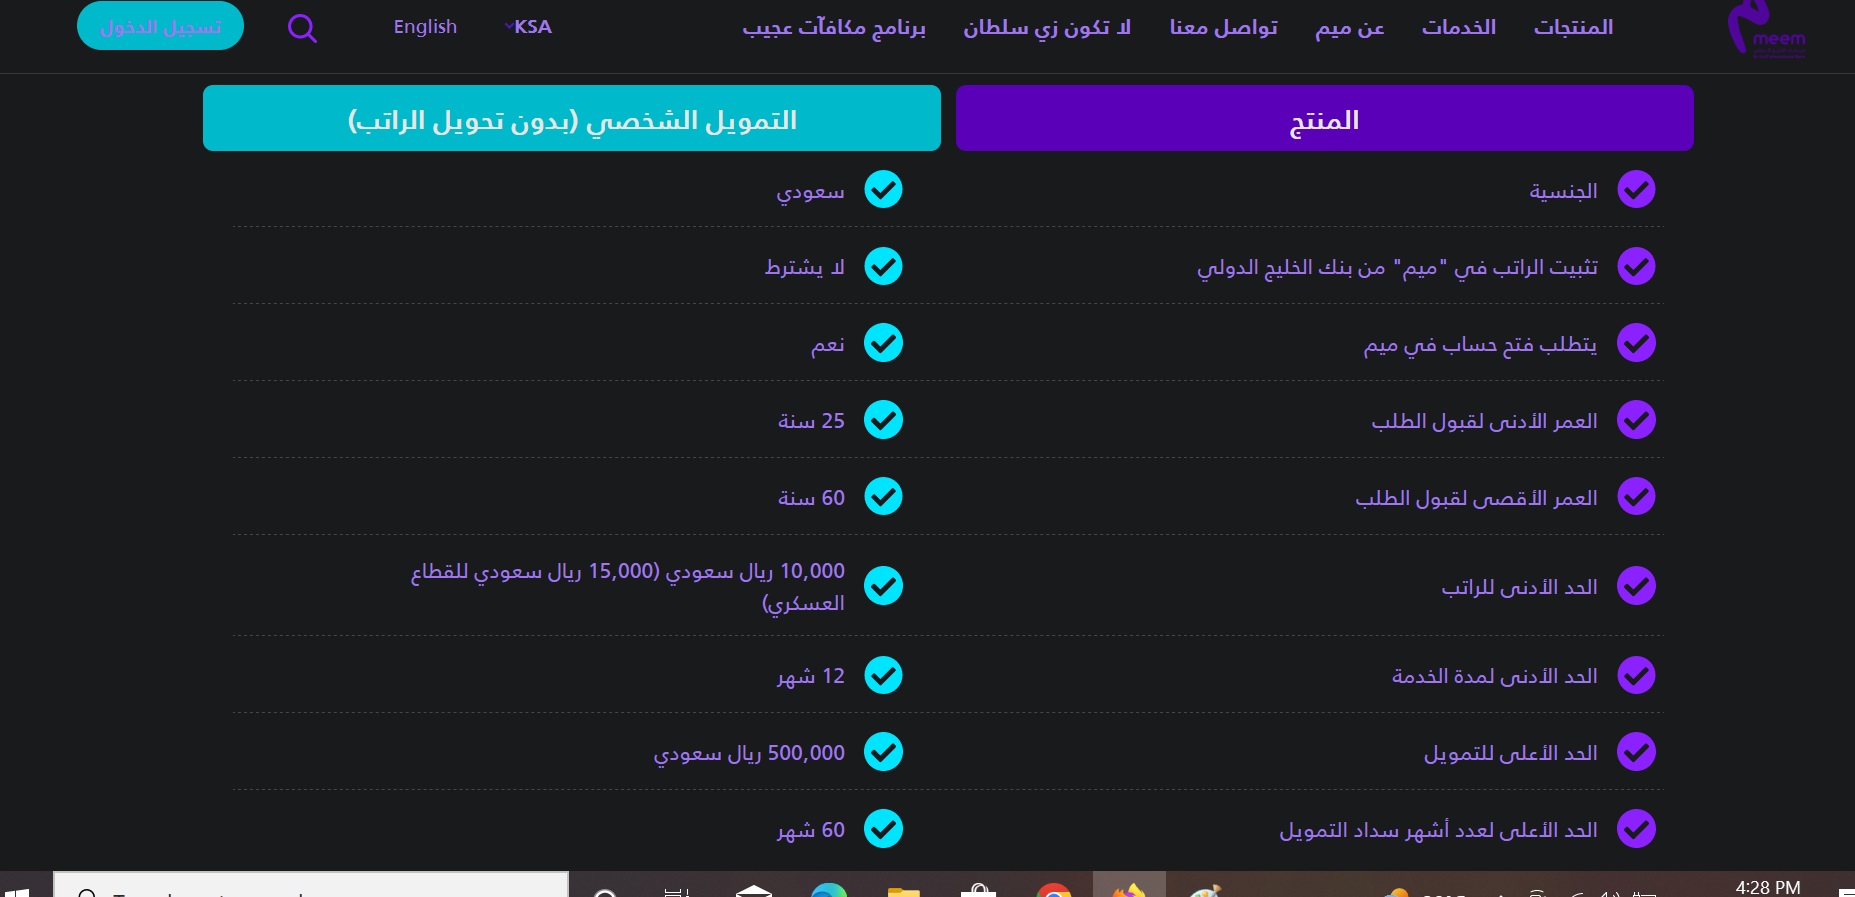The height and width of the screenshot is (897, 1855).
Task: Select the text الحد الأعلى للتمويل
Action: pos(1510,753)
